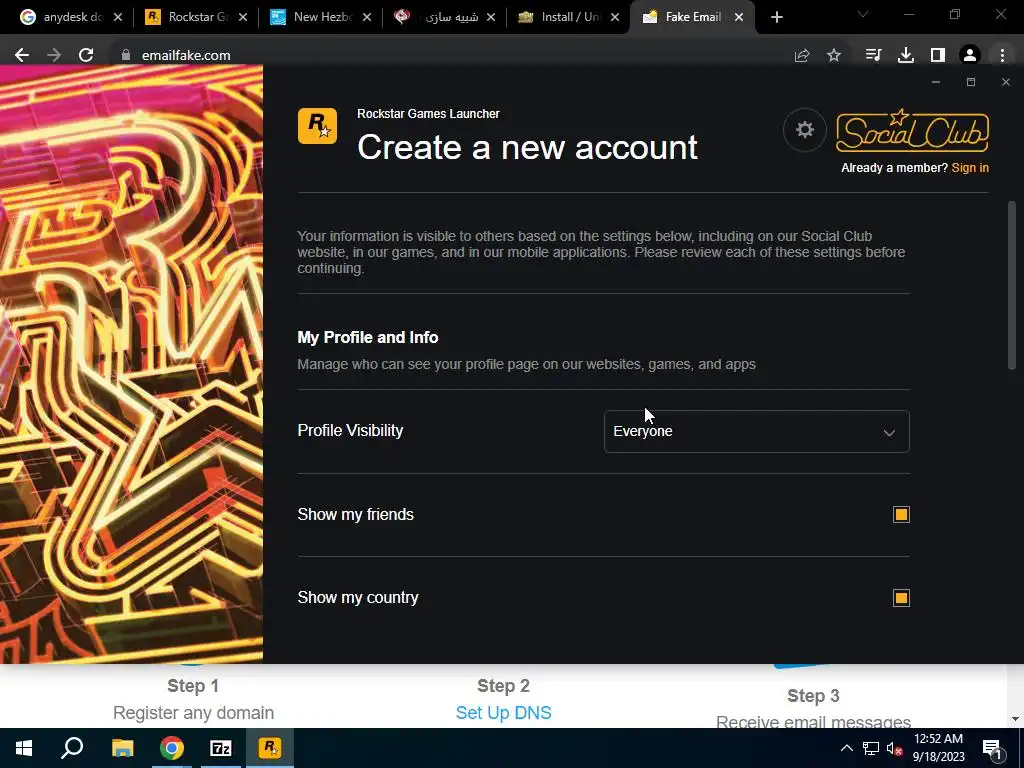
Task: Close the anydesk tab
Action: click(x=118, y=18)
